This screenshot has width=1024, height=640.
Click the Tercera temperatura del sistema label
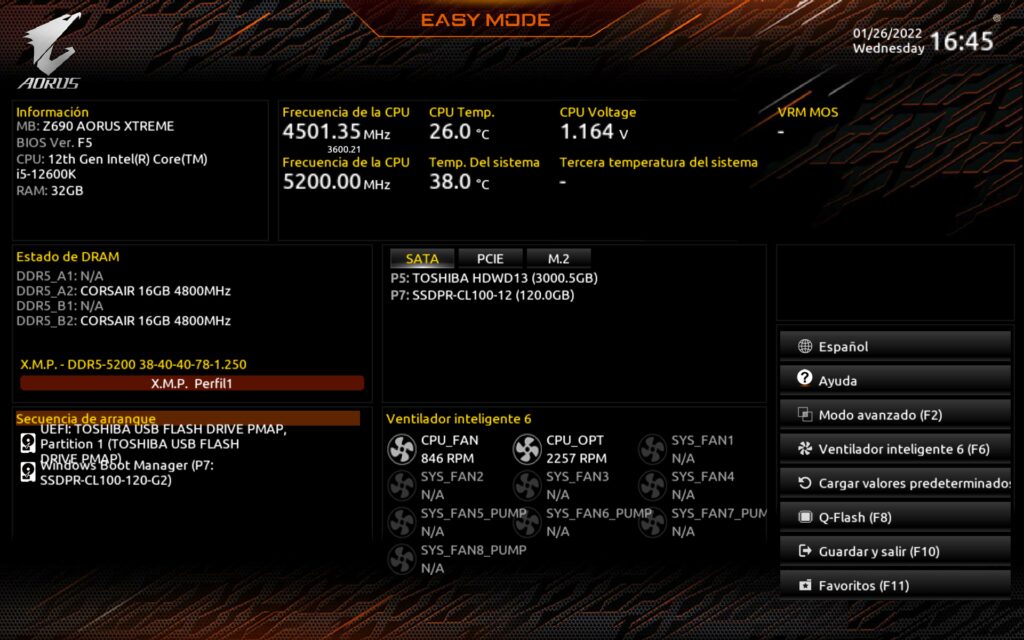pyautogui.click(x=658, y=162)
